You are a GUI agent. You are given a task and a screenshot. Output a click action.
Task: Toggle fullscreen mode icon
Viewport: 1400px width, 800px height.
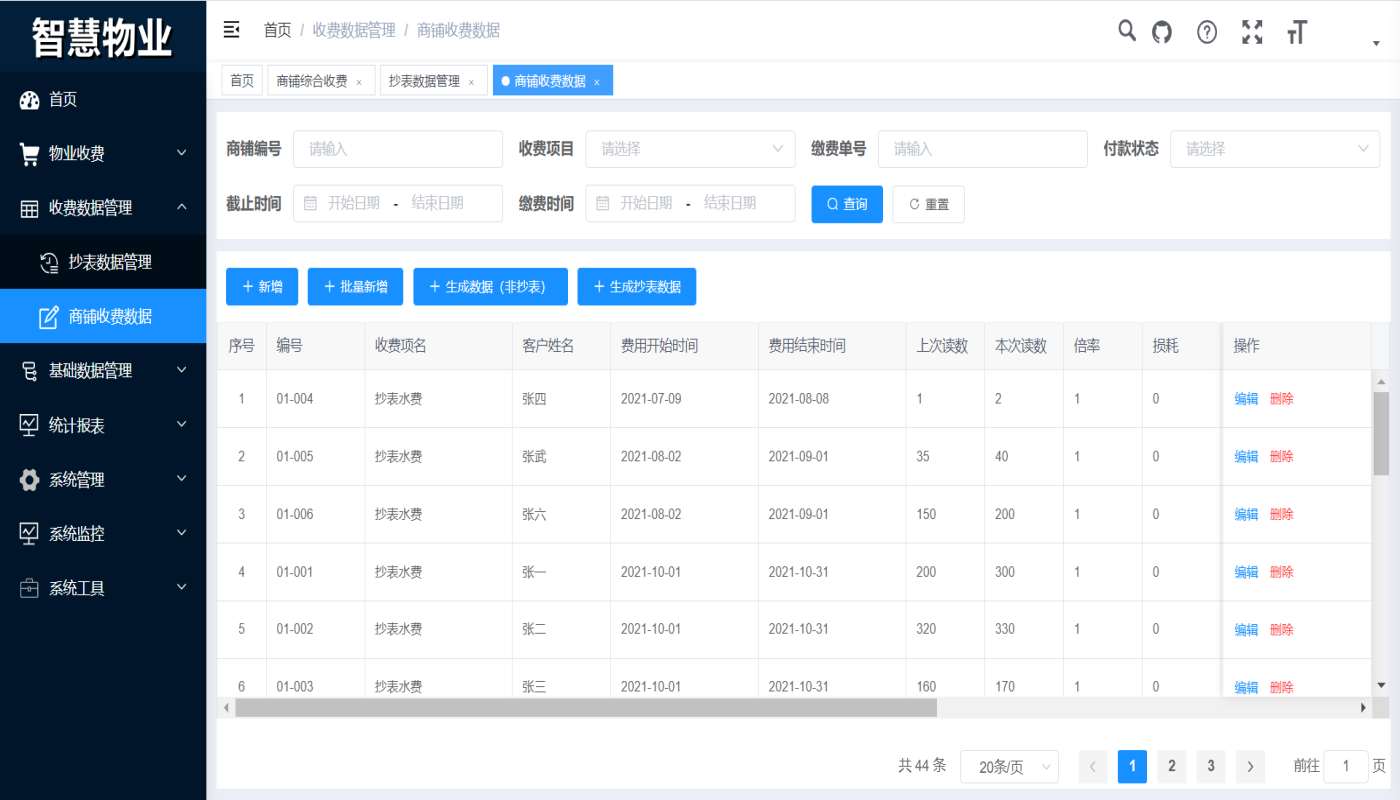tap(1252, 32)
